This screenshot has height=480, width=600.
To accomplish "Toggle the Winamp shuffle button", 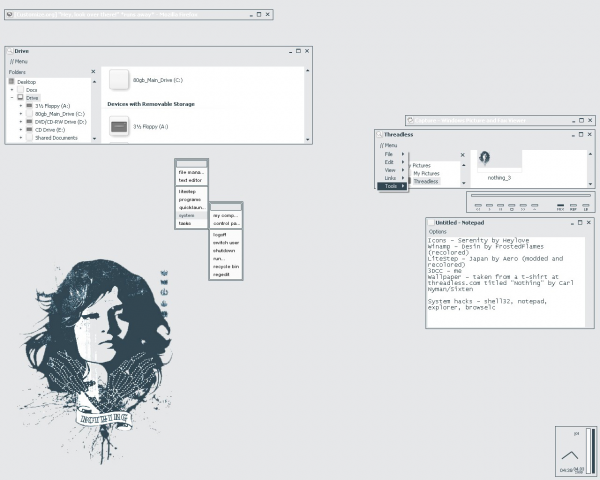I will point(560,207).
